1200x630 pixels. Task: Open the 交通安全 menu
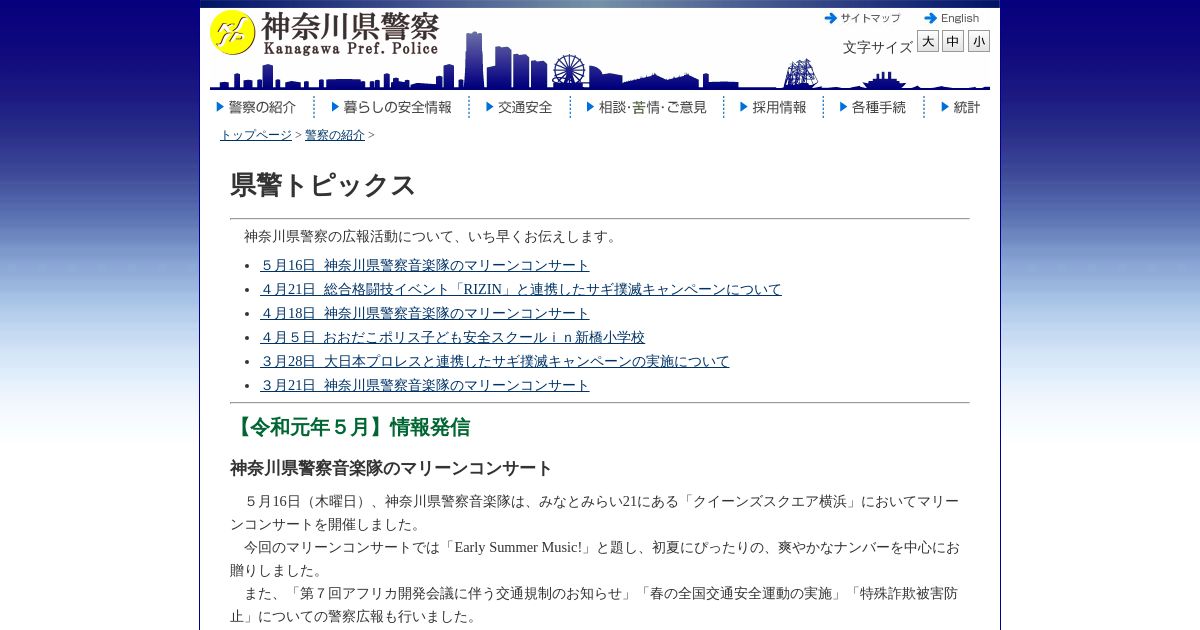tap(518, 107)
